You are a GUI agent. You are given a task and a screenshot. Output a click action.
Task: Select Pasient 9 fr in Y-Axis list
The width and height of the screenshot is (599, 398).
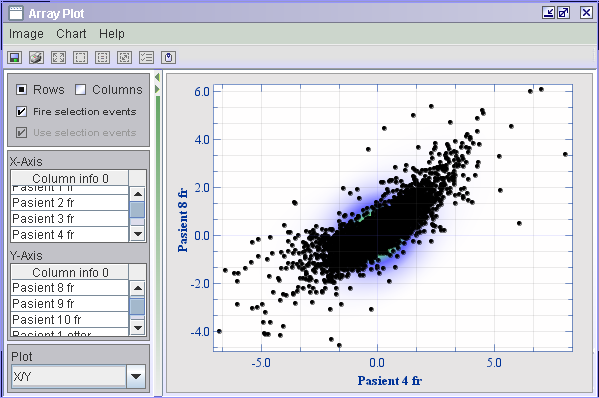tap(70, 304)
